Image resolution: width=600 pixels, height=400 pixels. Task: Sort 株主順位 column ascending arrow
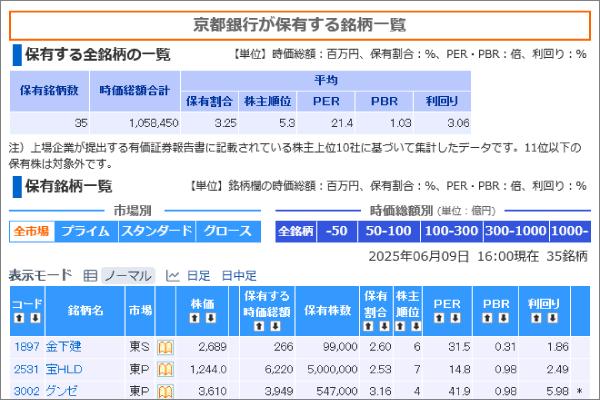[x=400, y=326]
